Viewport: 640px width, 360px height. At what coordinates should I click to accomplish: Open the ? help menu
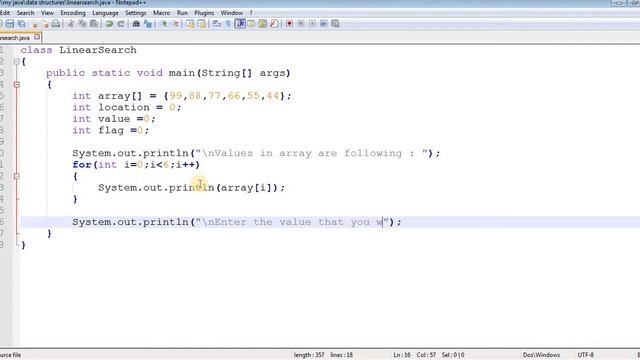(251, 13)
